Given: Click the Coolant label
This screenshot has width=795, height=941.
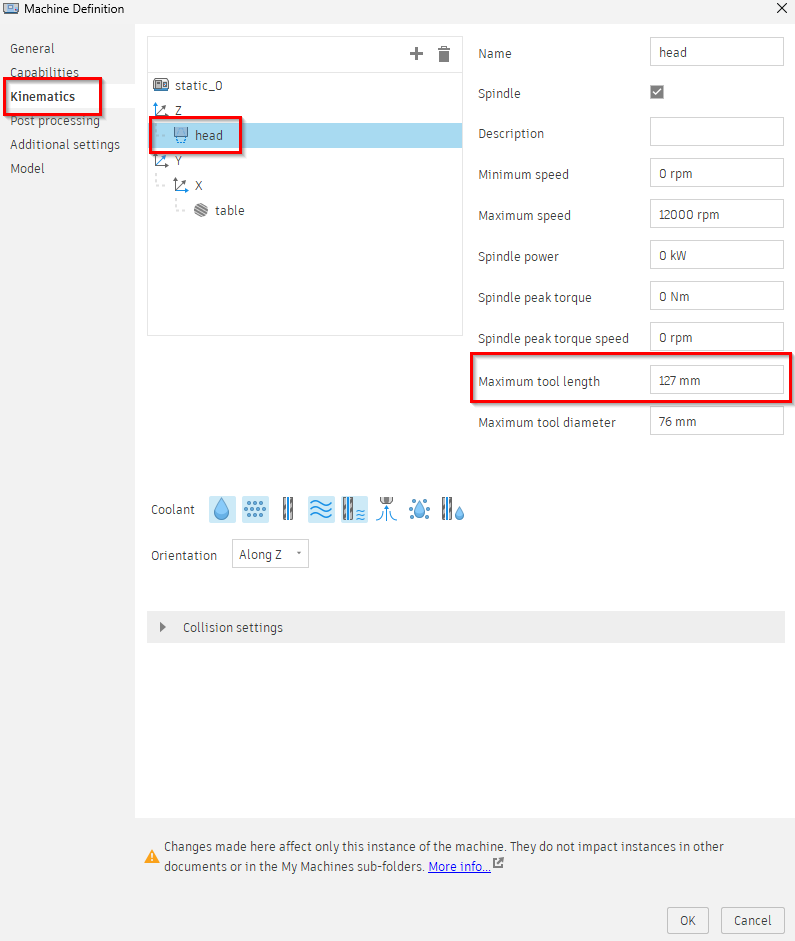Looking at the screenshot, I should pyautogui.click(x=173, y=510).
